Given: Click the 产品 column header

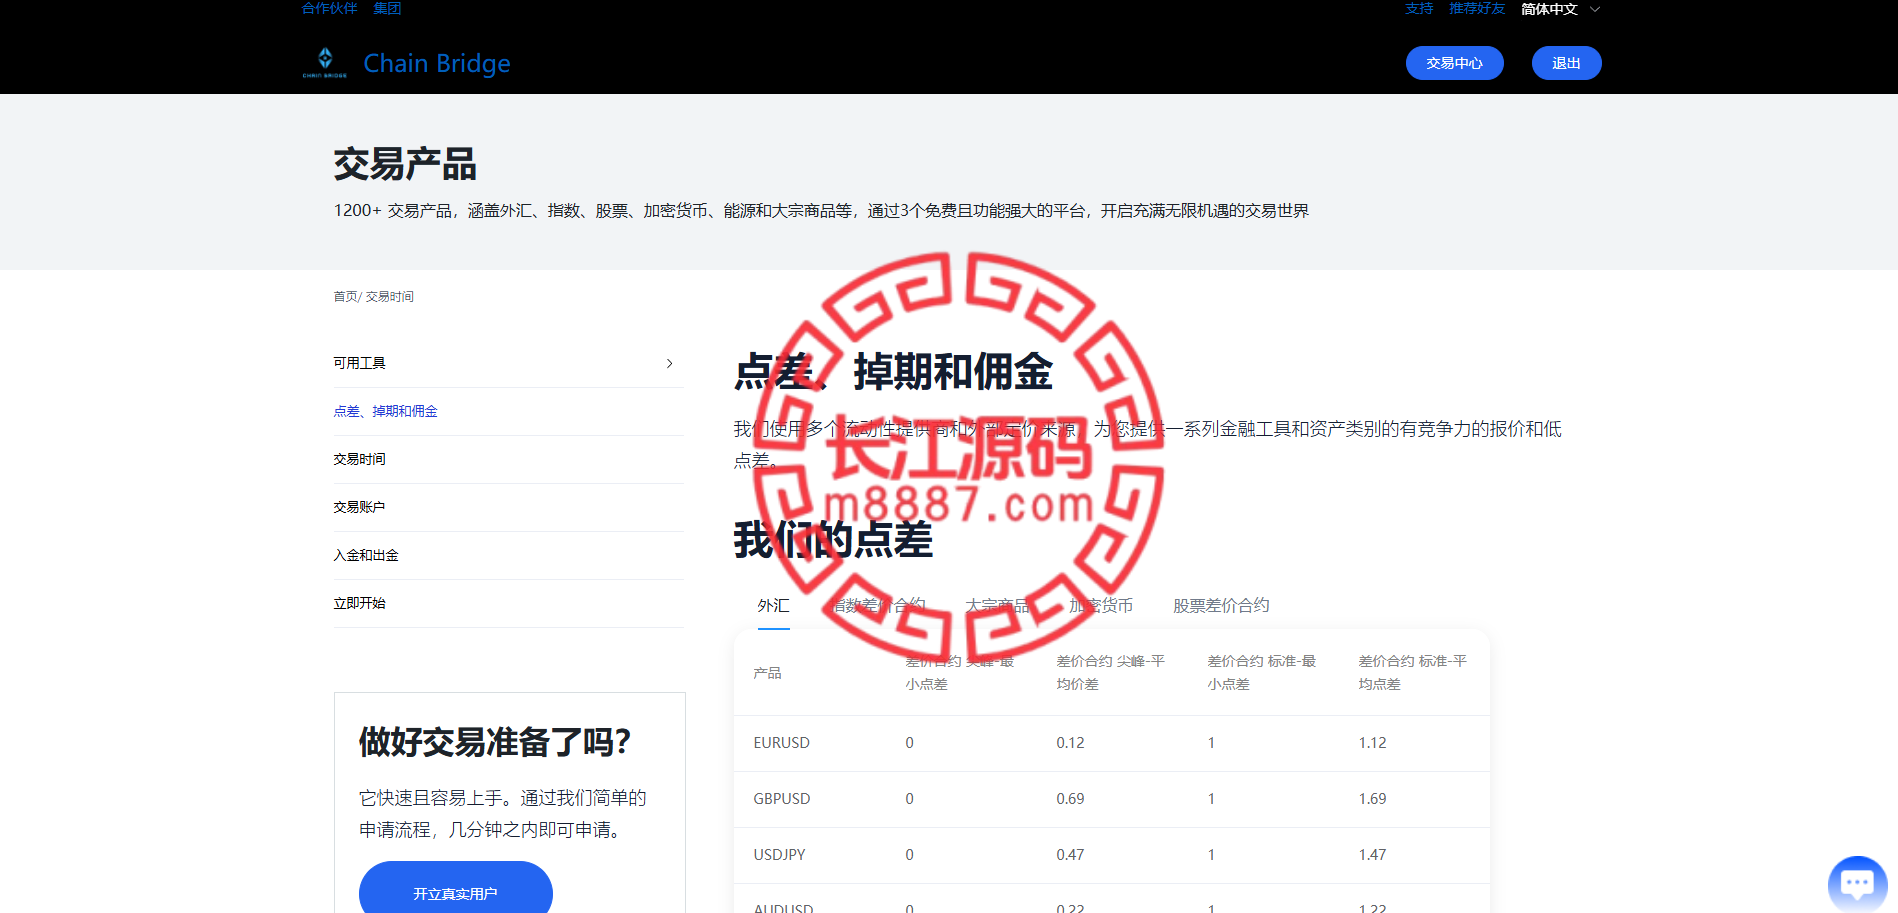Looking at the screenshot, I should (767, 673).
